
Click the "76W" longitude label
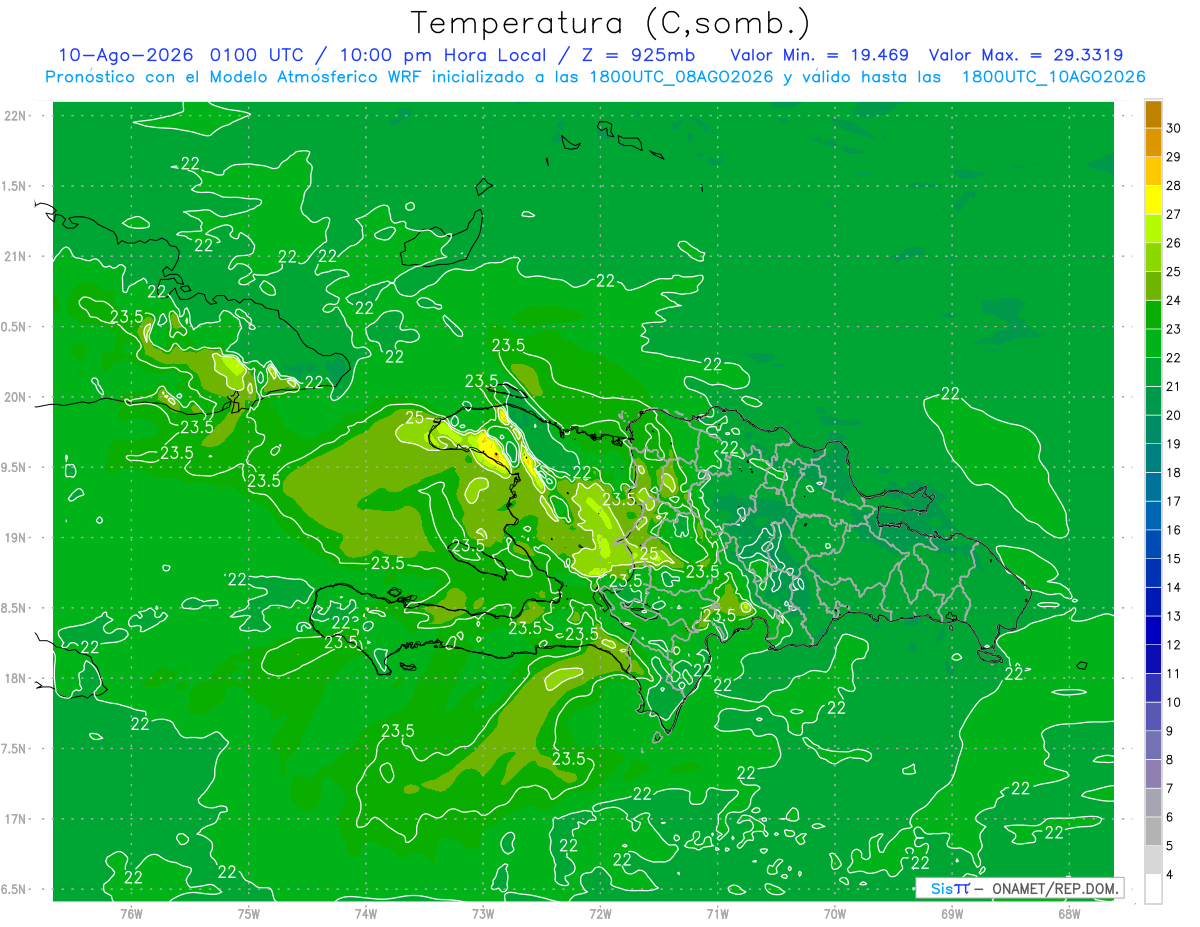coord(131,913)
